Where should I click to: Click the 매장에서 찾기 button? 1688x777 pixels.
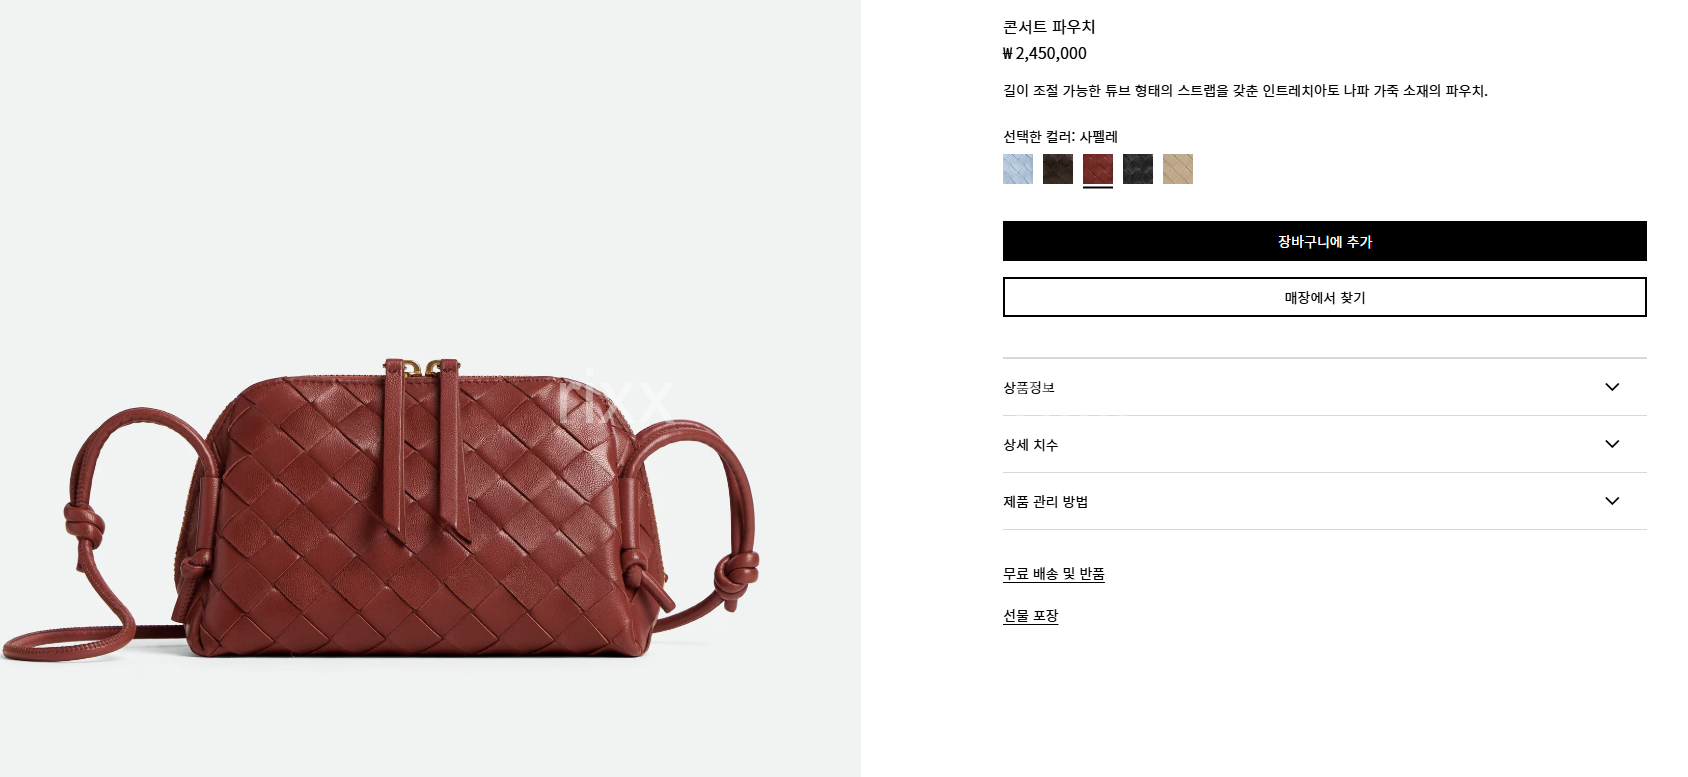click(1324, 297)
